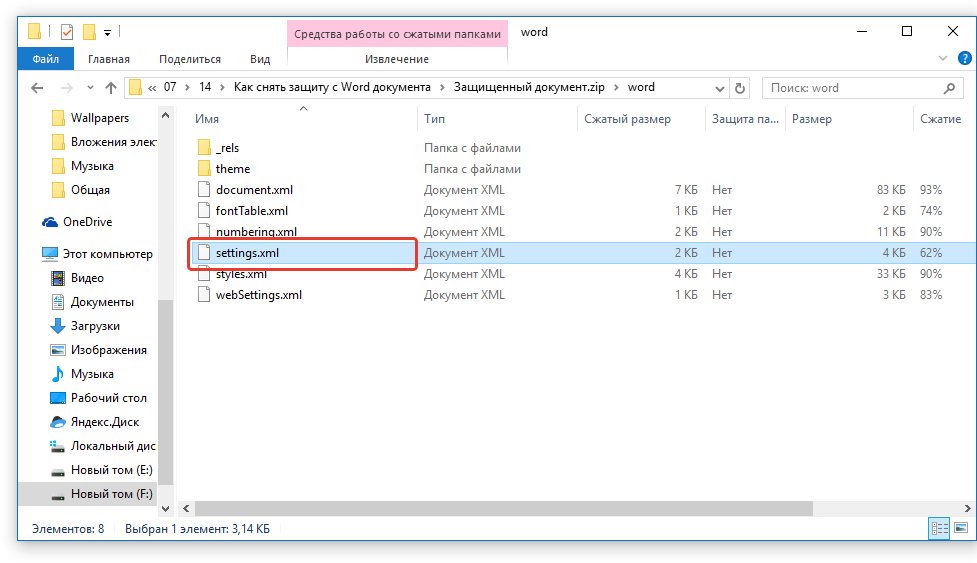Switch to details view layout icon
Viewport: 977px width, 563px height.
(x=940, y=529)
